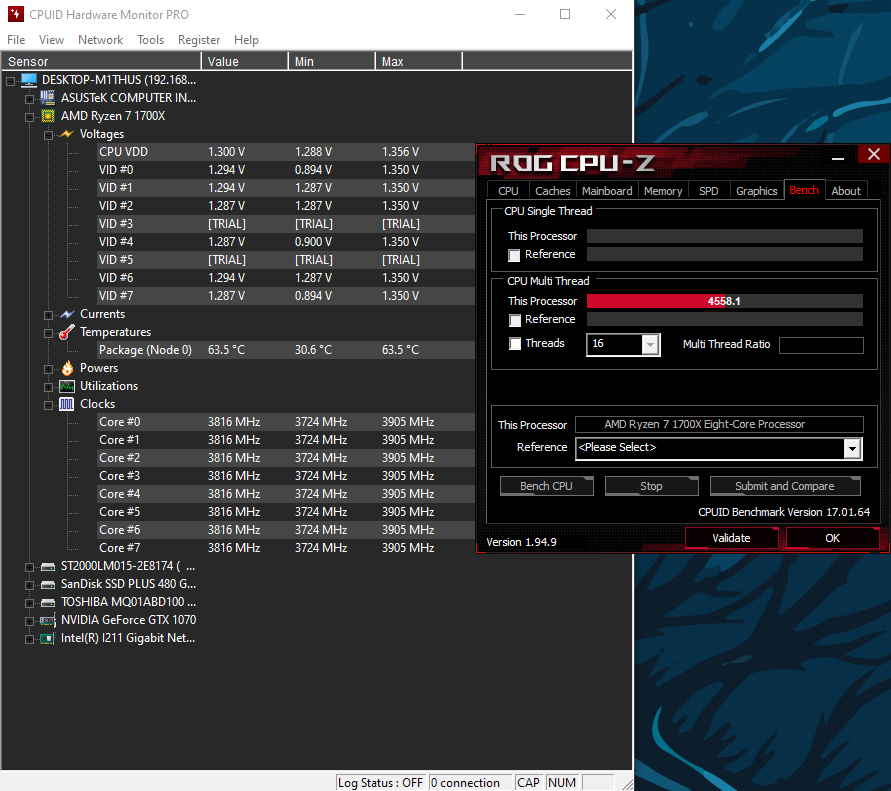This screenshot has width=891, height=791.
Task: Click the Bench CPU button
Action: (x=547, y=486)
